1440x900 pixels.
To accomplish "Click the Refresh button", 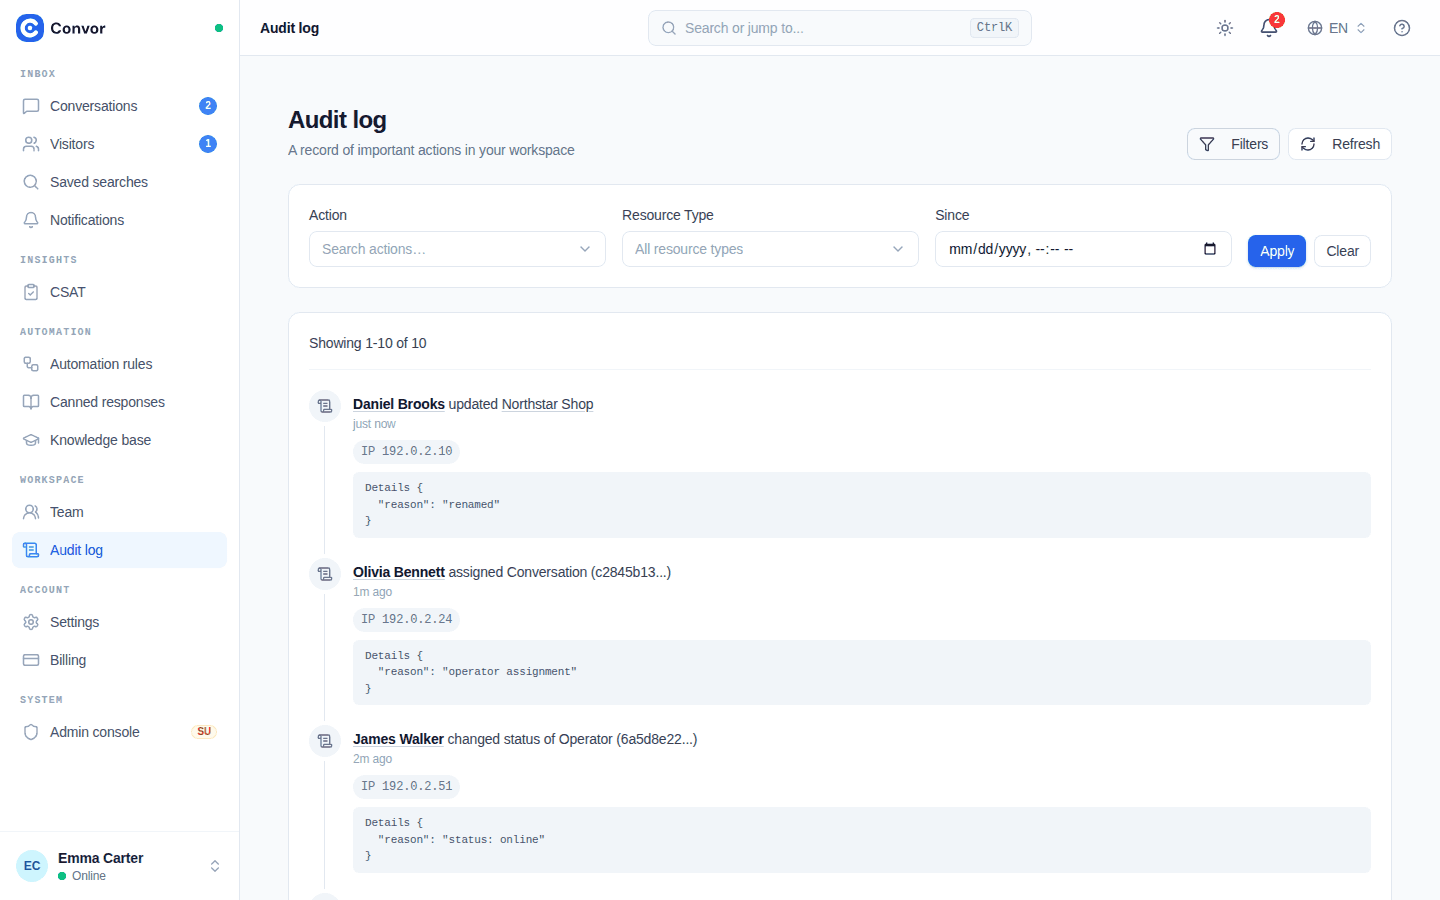I will click(1340, 144).
